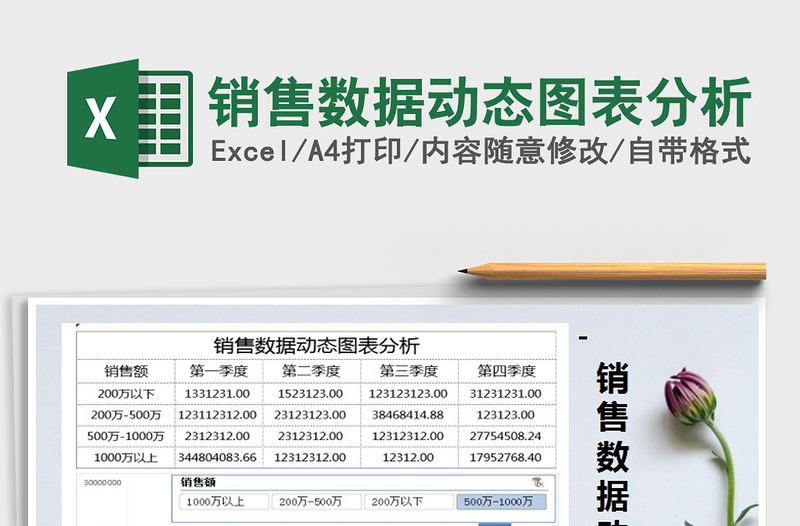
Task: Select the 200万-500万 slicer button
Action: [x=316, y=502]
